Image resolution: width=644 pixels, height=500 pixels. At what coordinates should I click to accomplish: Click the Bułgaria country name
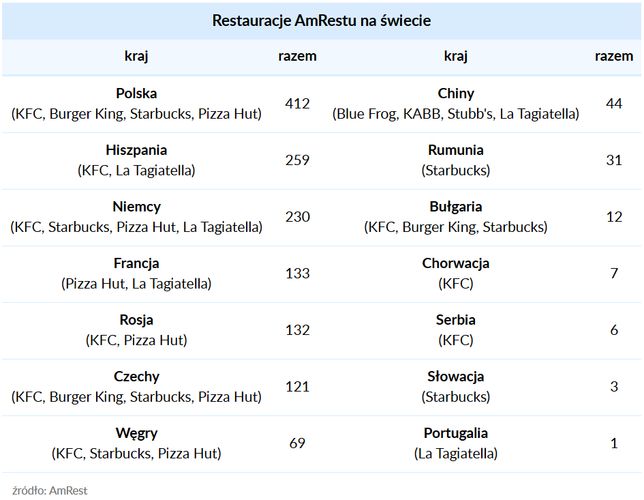(x=456, y=207)
